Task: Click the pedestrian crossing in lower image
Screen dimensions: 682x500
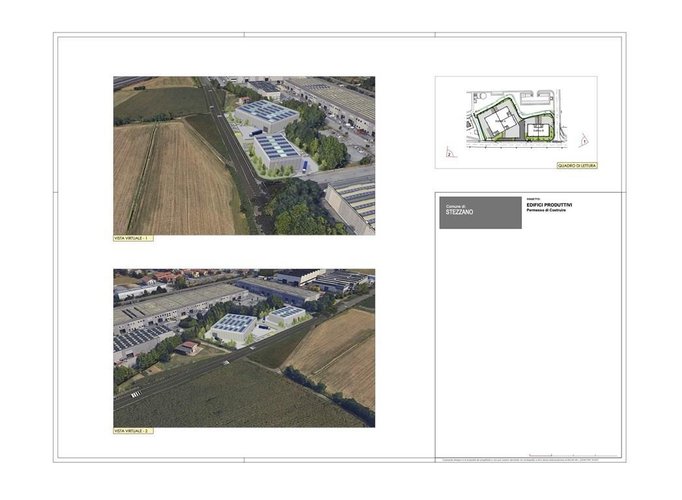Action: (134, 394)
